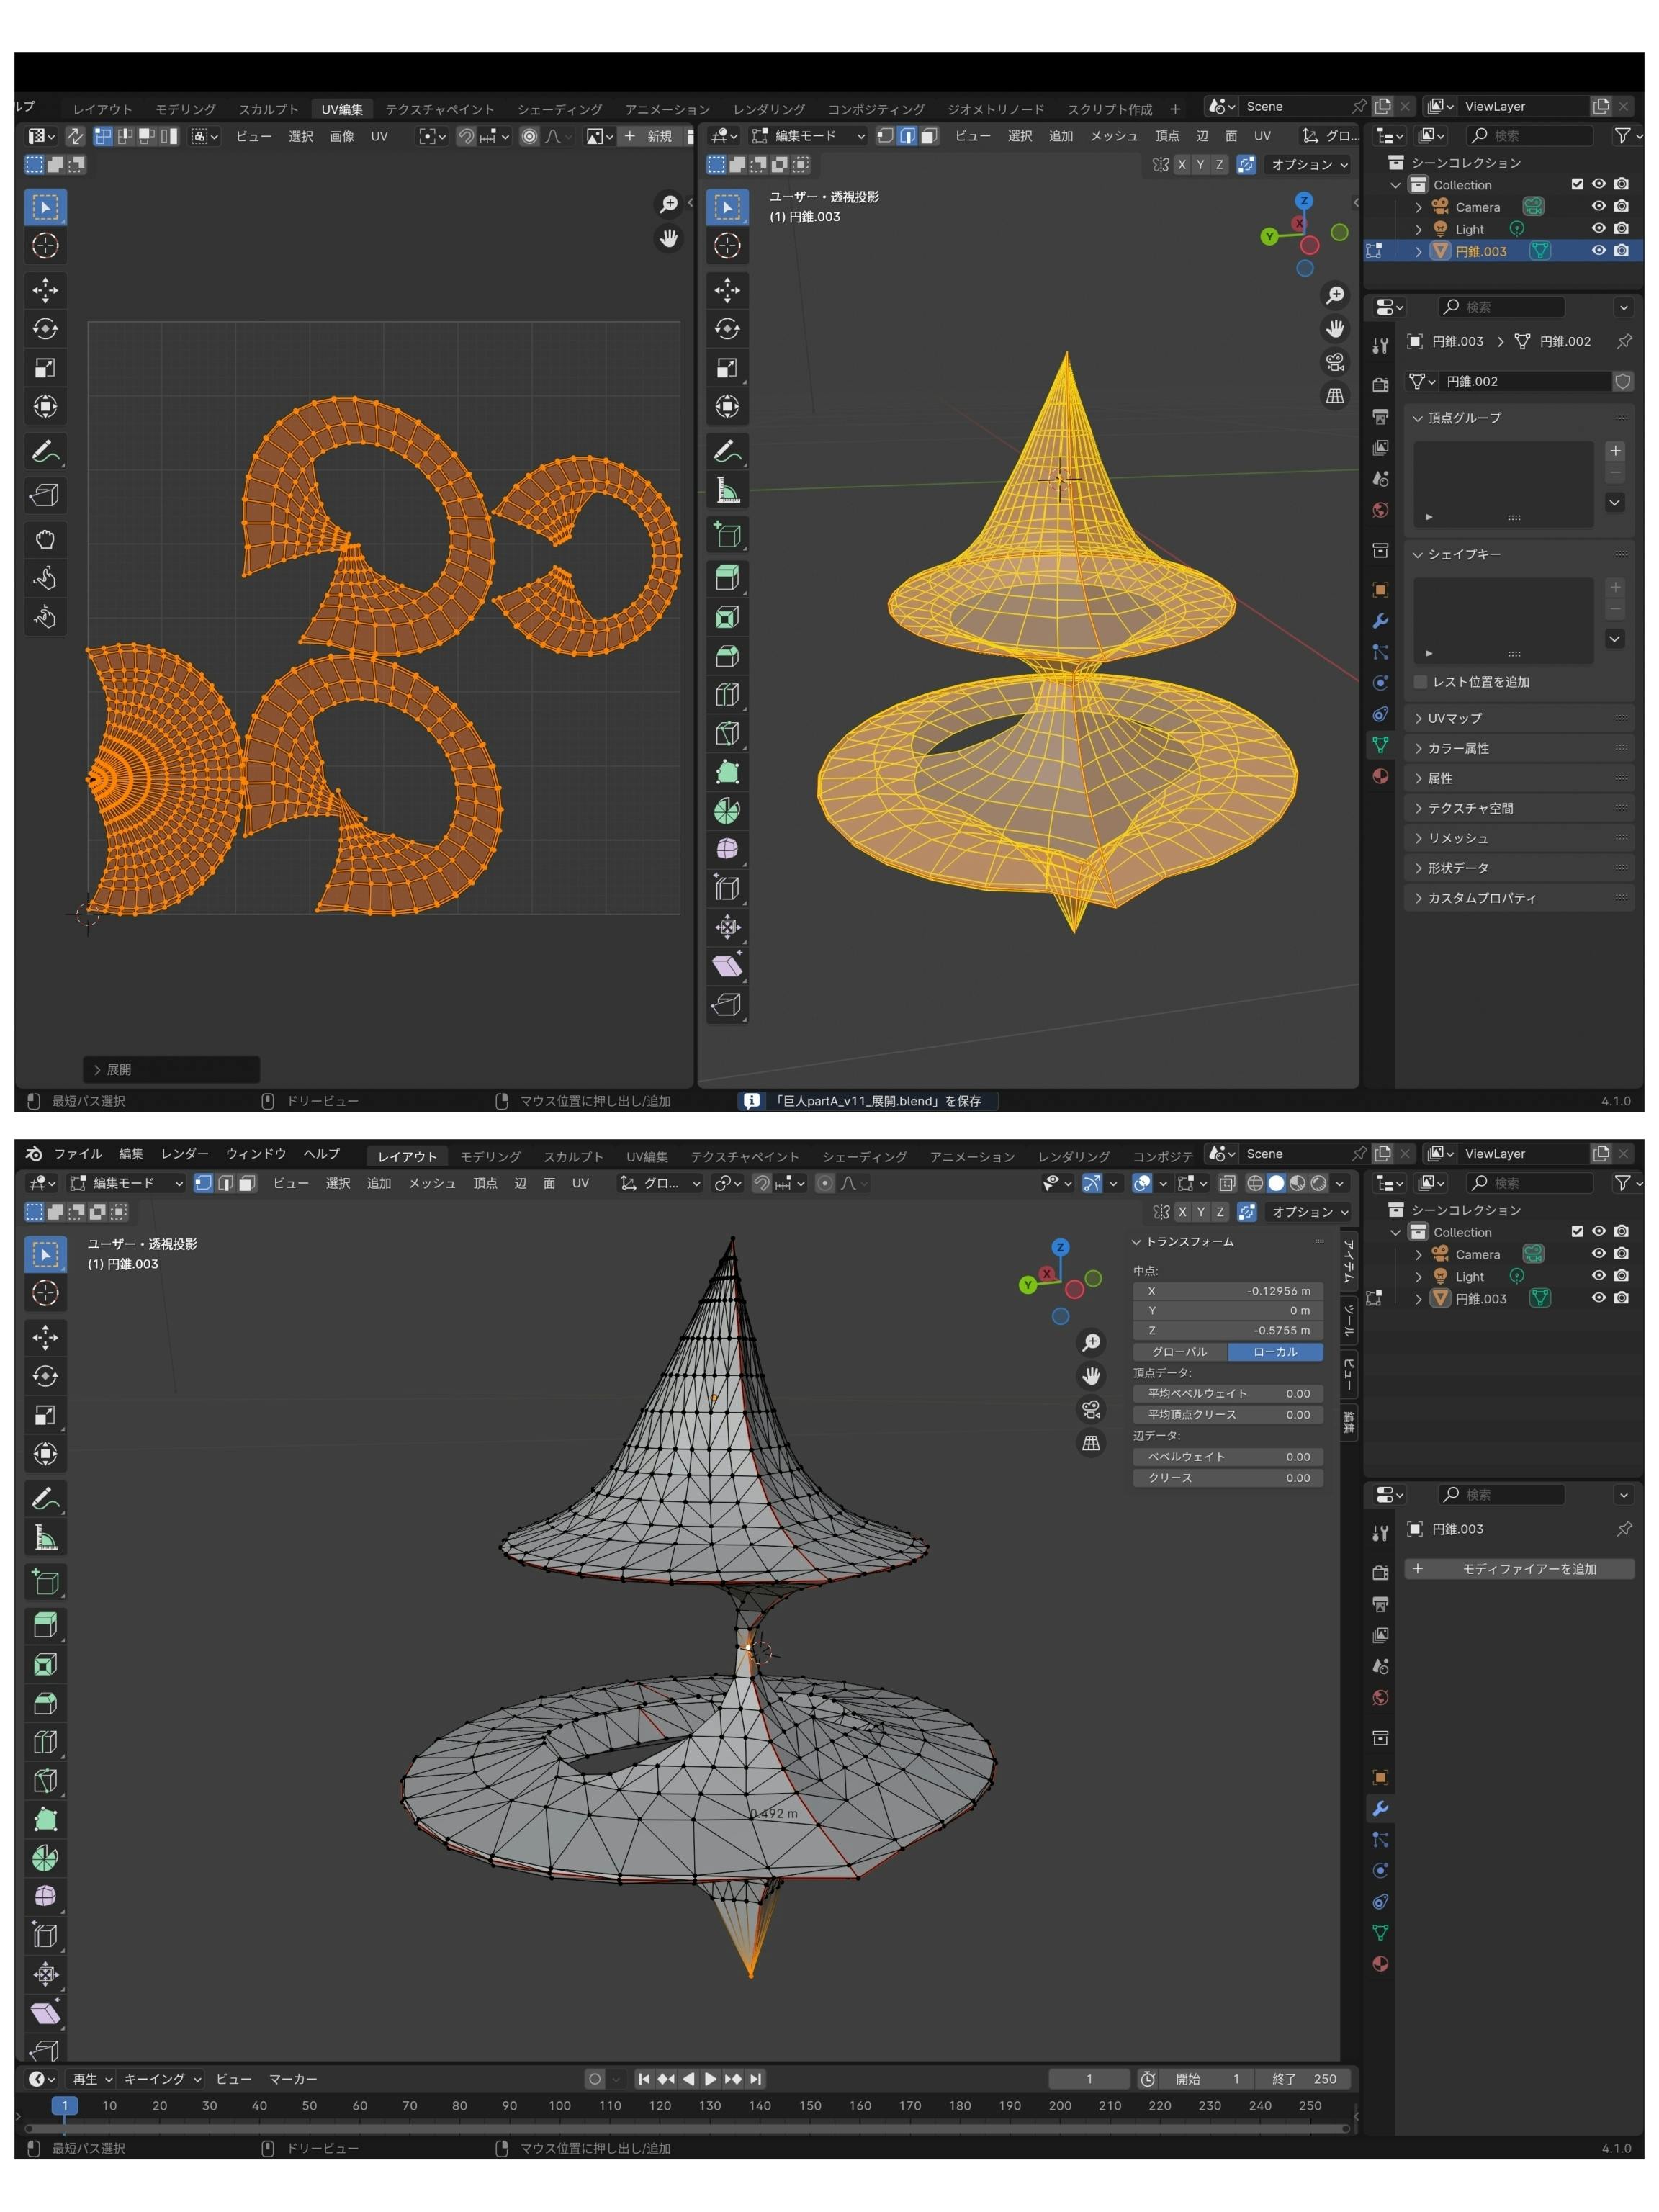Toggle camera view icon in lower viewport
This screenshot has width=1659, height=2212.
[1091, 1409]
